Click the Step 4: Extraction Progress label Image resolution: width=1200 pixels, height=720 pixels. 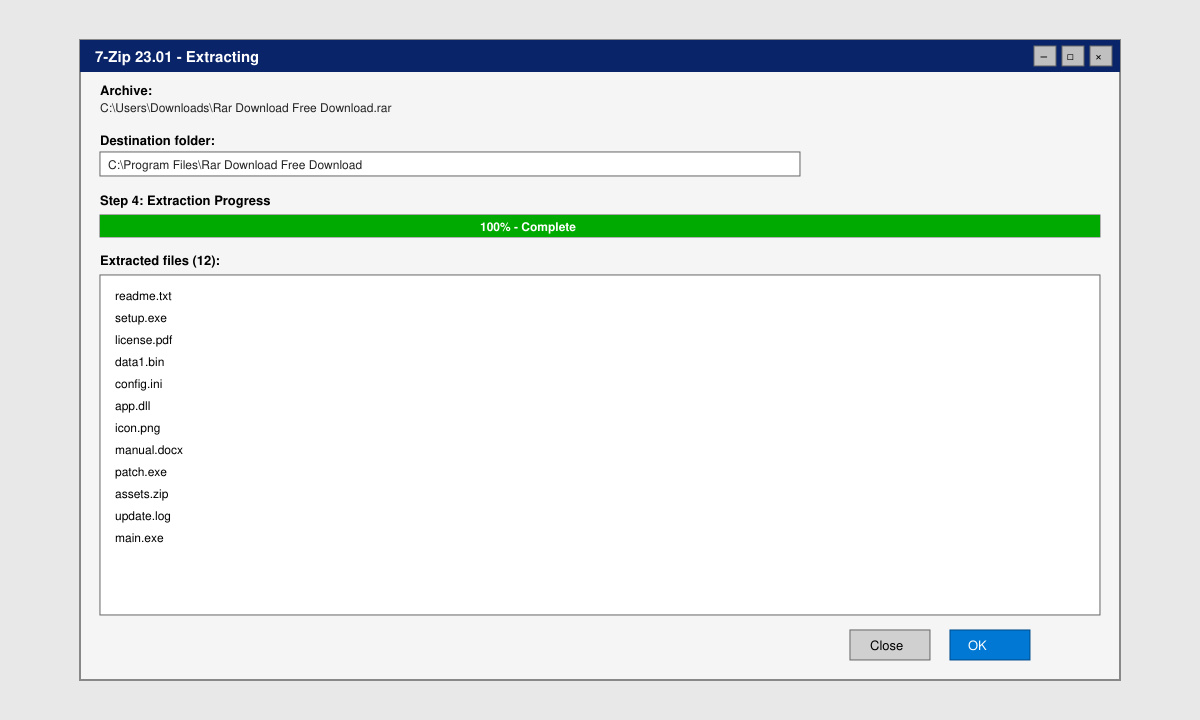click(185, 201)
